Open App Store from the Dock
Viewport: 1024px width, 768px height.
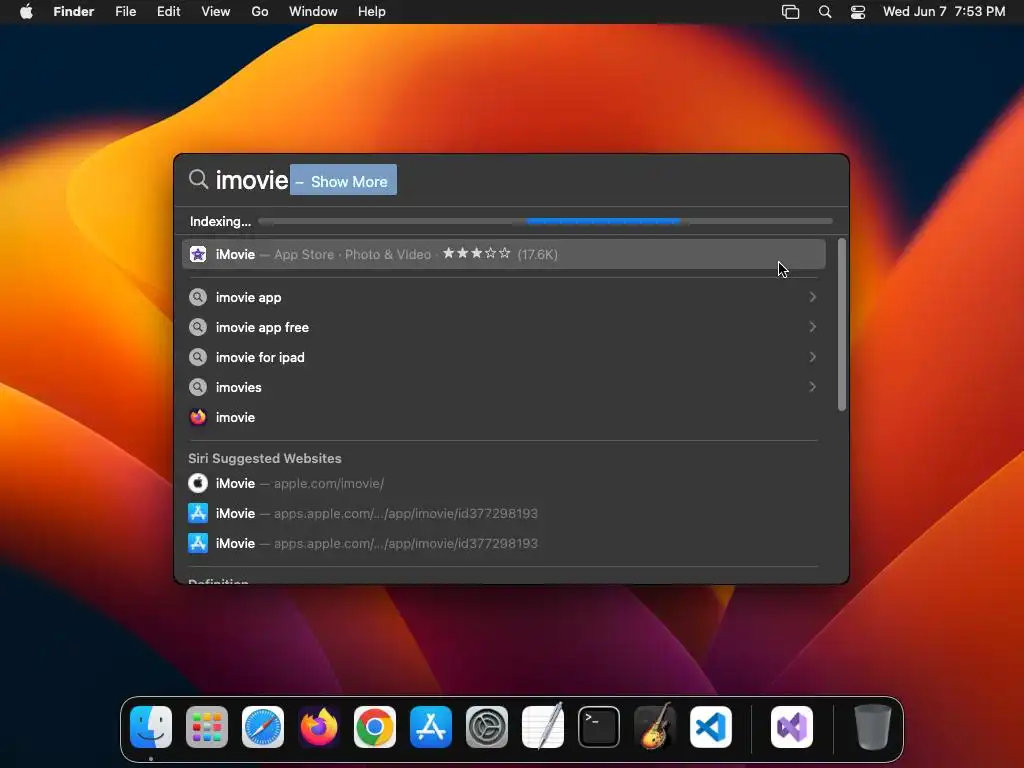(x=431, y=727)
